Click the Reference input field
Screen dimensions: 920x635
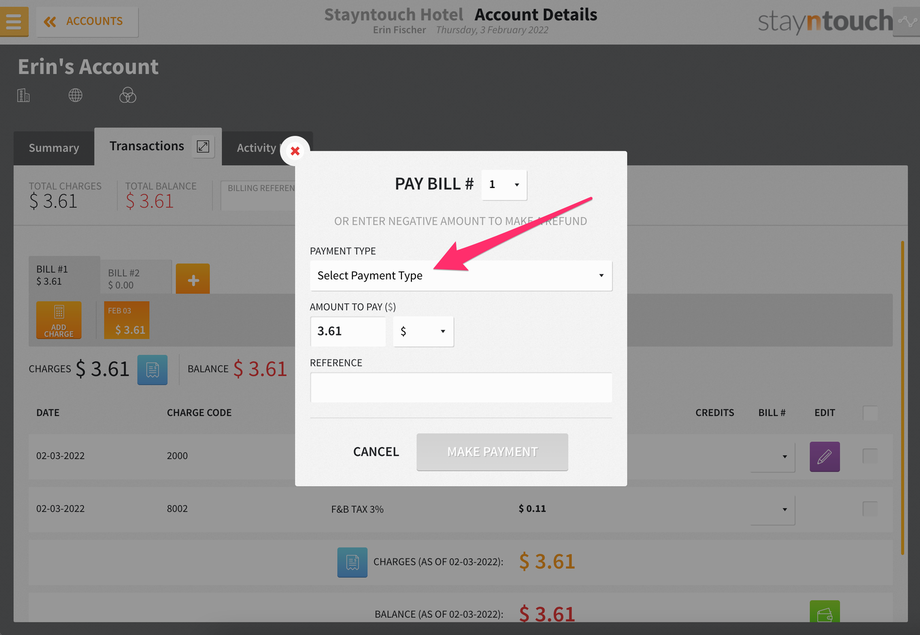(x=461, y=387)
